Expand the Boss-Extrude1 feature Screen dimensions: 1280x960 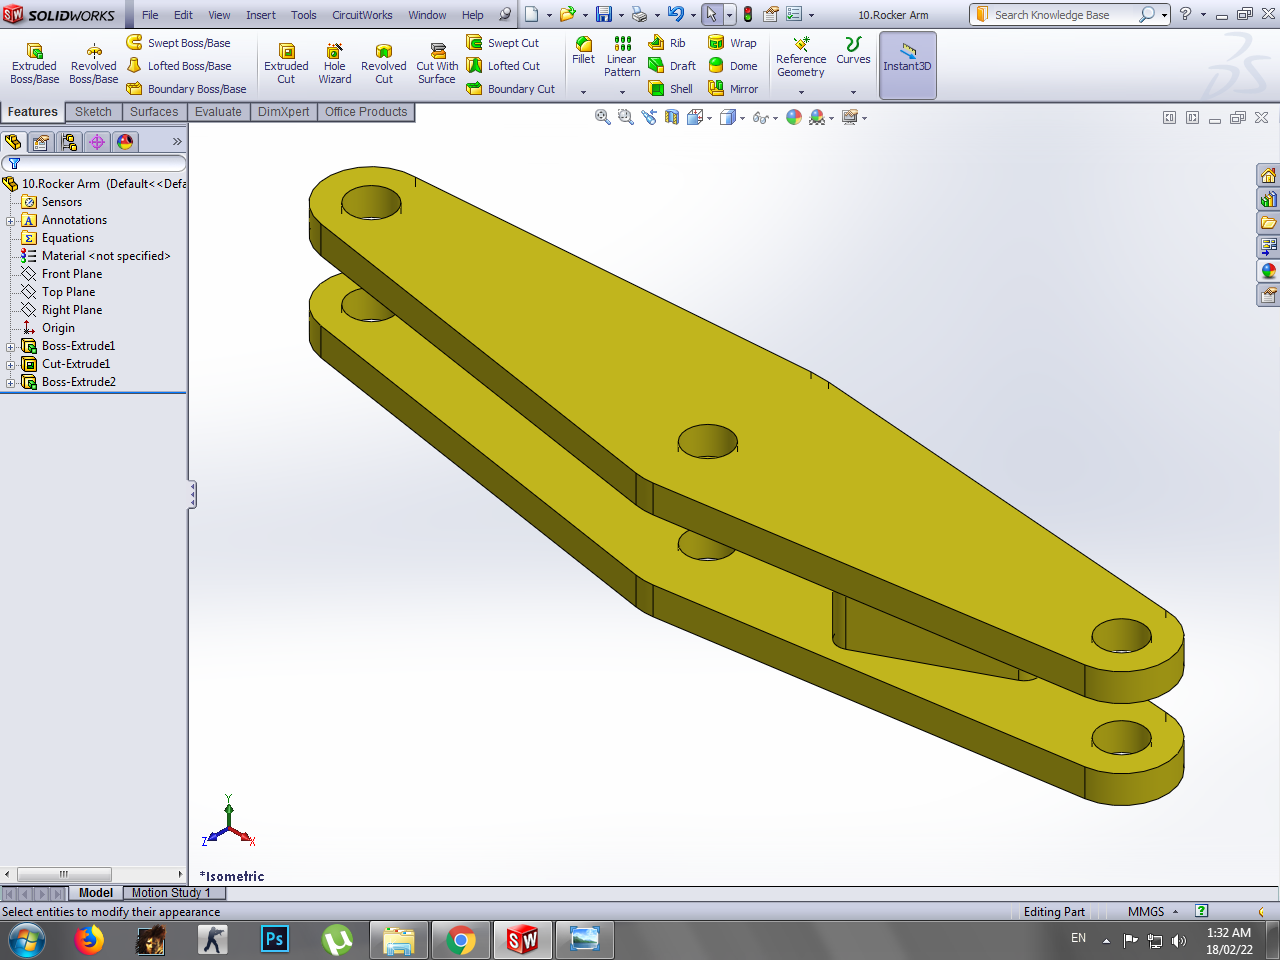coord(10,347)
